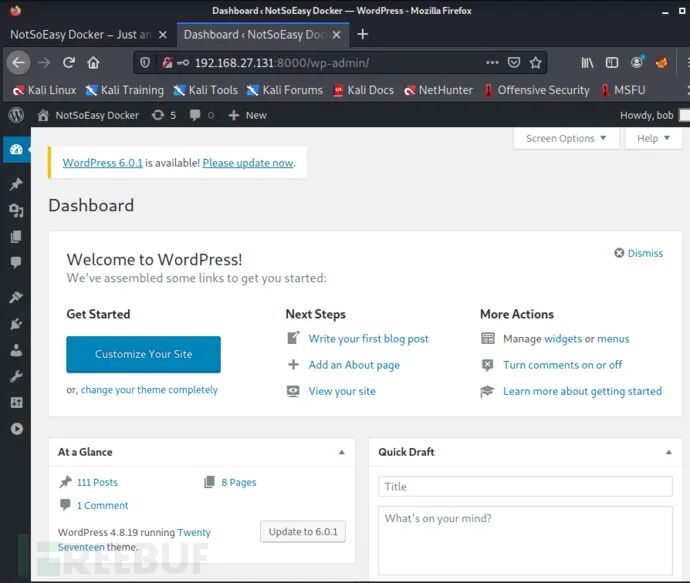690x583 pixels.
Task: Click Learn more about getting started
Action: point(582,391)
